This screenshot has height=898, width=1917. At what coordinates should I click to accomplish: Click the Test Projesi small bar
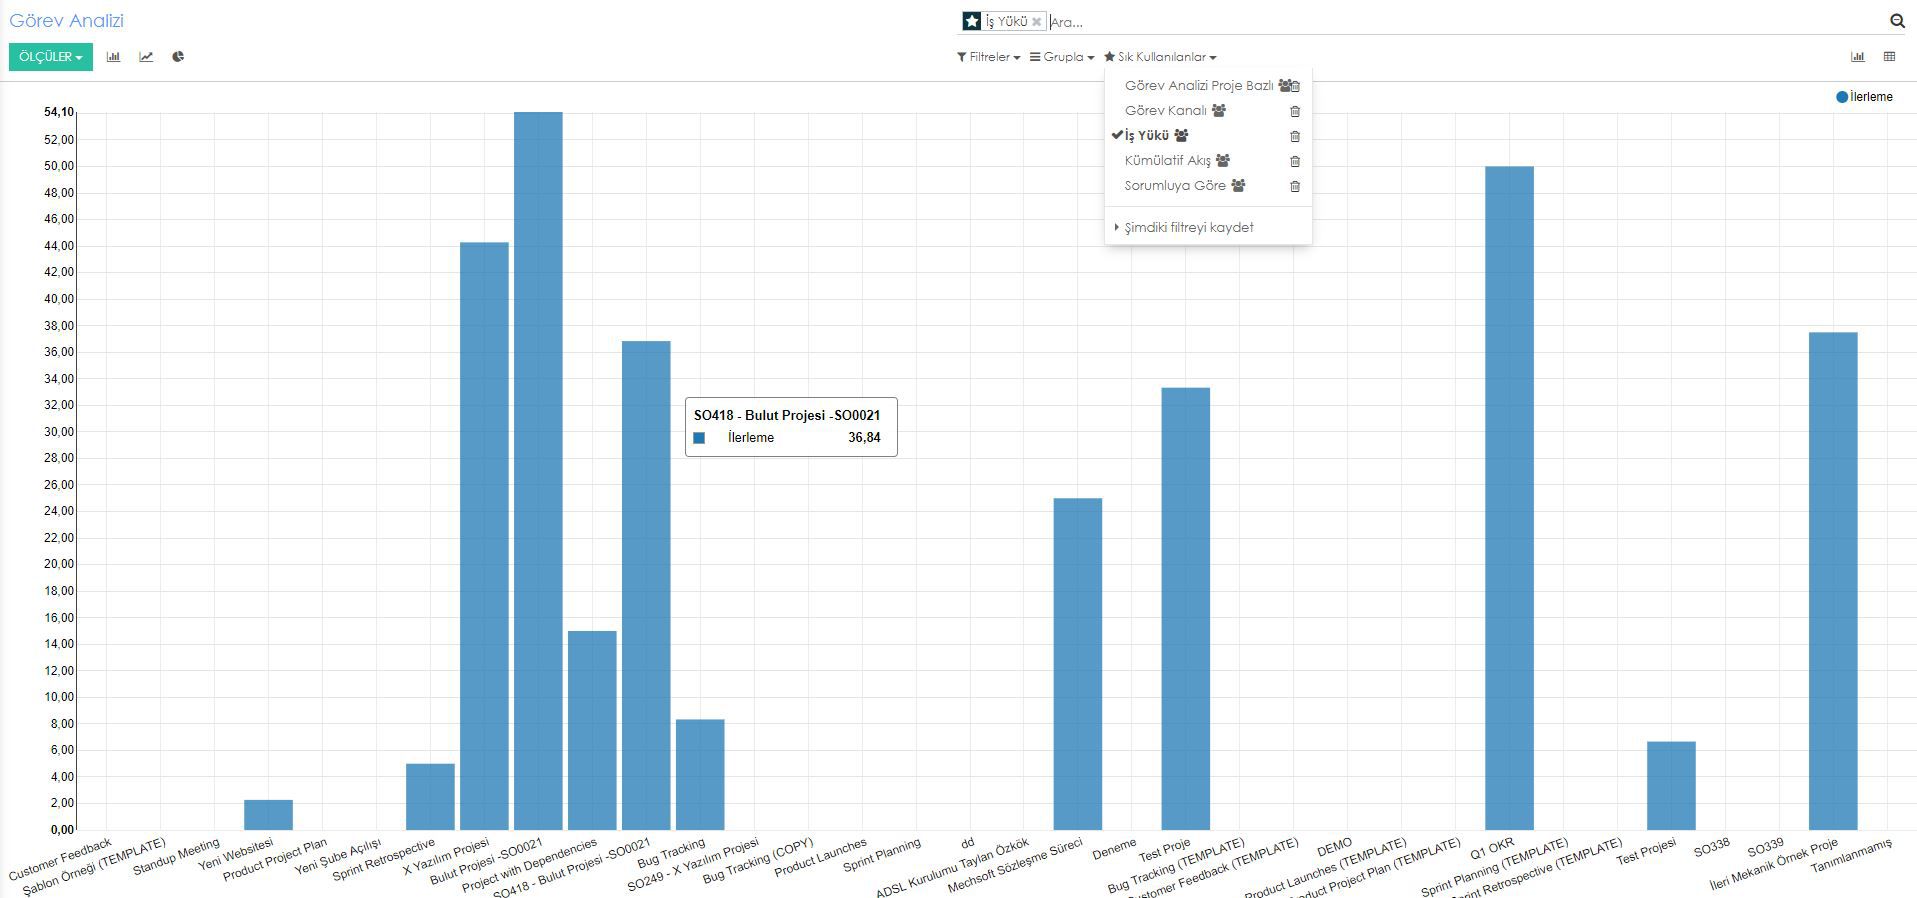pyautogui.click(x=1671, y=785)
